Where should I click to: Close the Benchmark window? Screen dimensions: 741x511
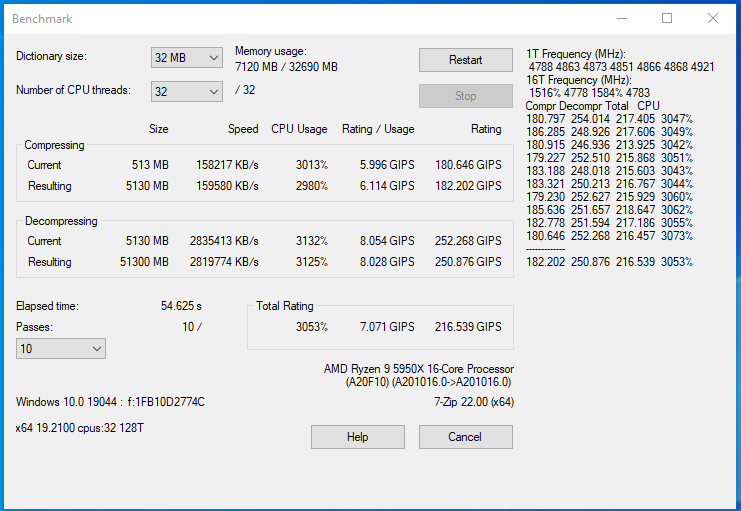[713, 18]
